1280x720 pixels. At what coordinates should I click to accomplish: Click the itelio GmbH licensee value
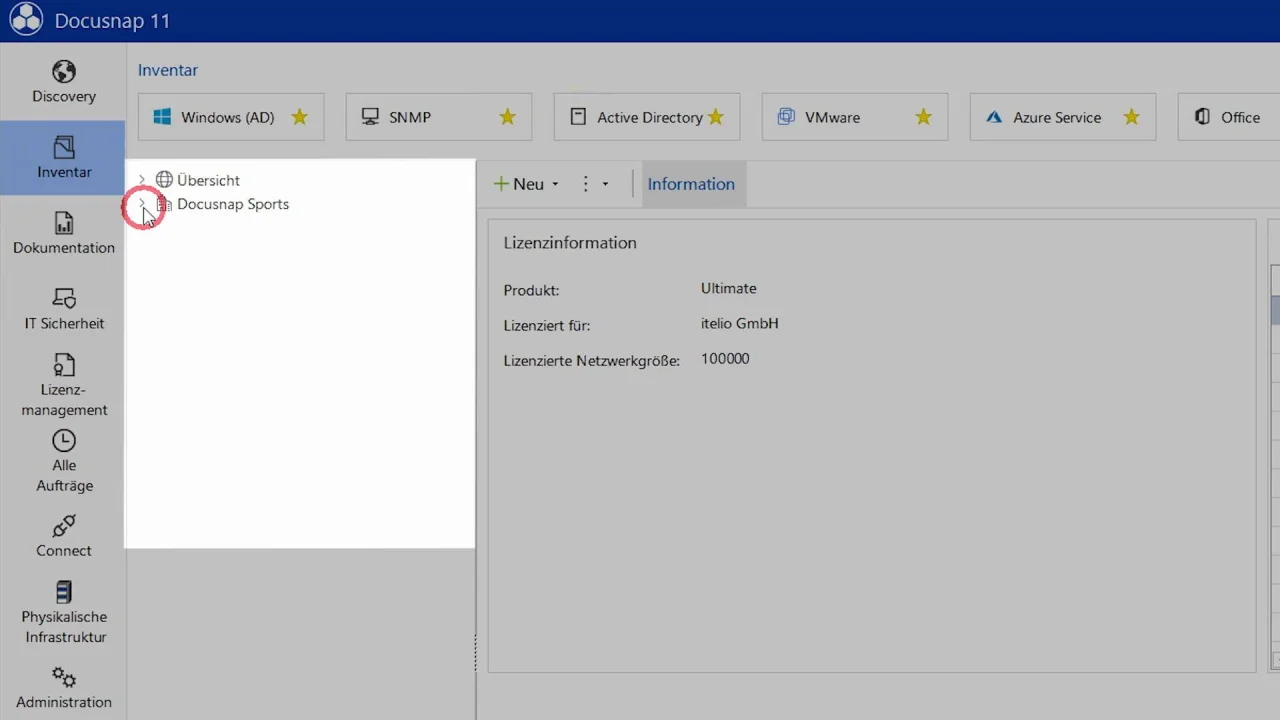(x=740, y=323)
